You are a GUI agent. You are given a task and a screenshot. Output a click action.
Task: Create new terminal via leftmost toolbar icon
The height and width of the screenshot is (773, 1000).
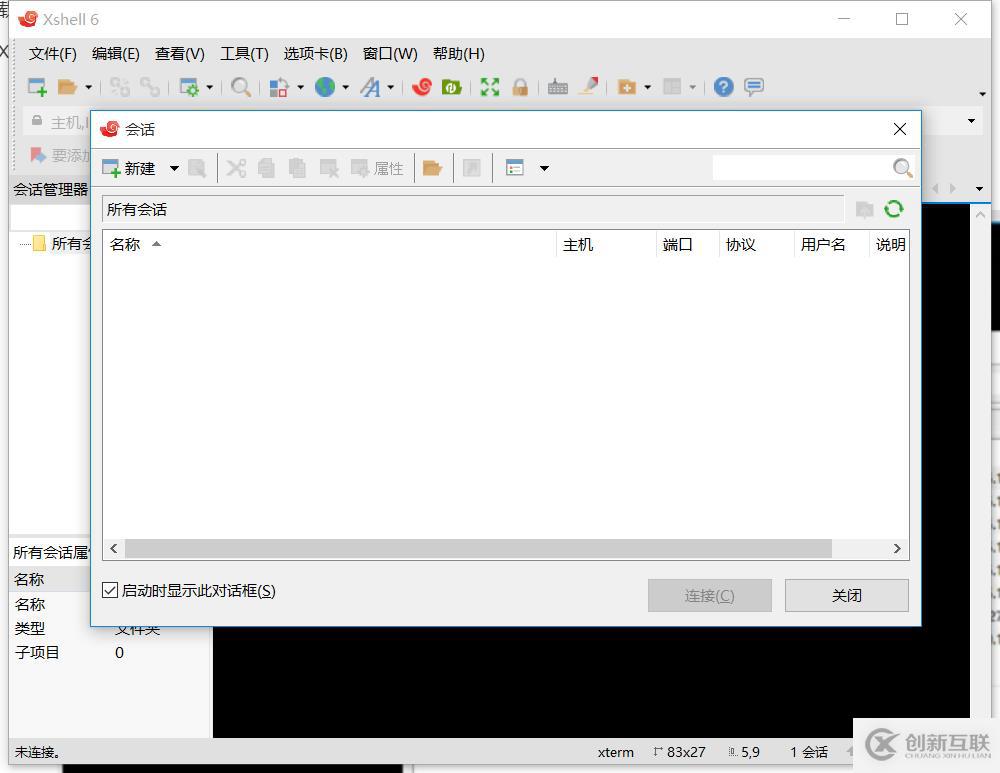click(x=36, y=87)
